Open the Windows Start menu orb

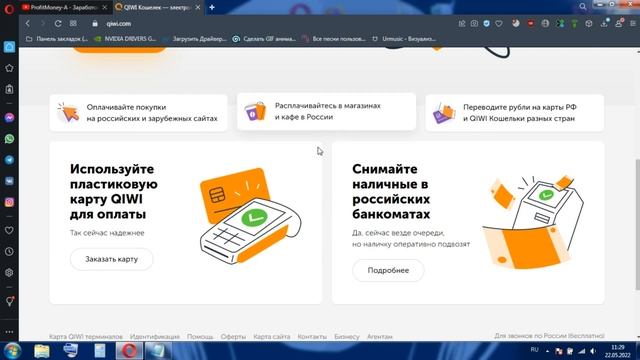(x=12, y=351)
